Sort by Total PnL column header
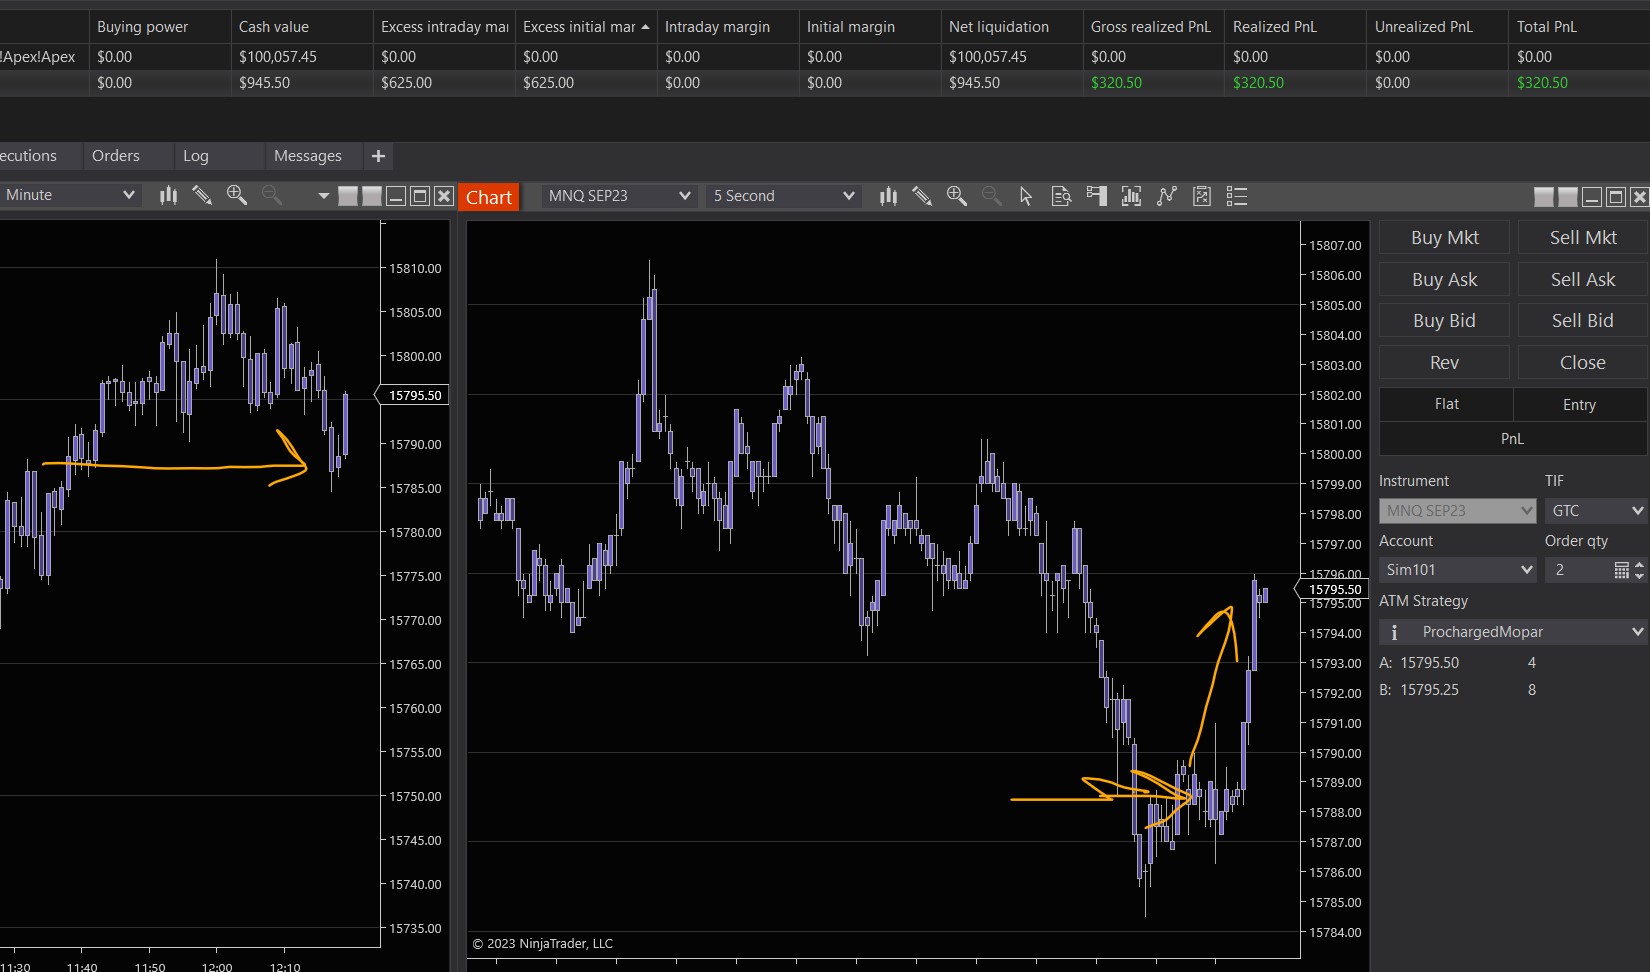 pyautogui.click(x=1580, y=27)
